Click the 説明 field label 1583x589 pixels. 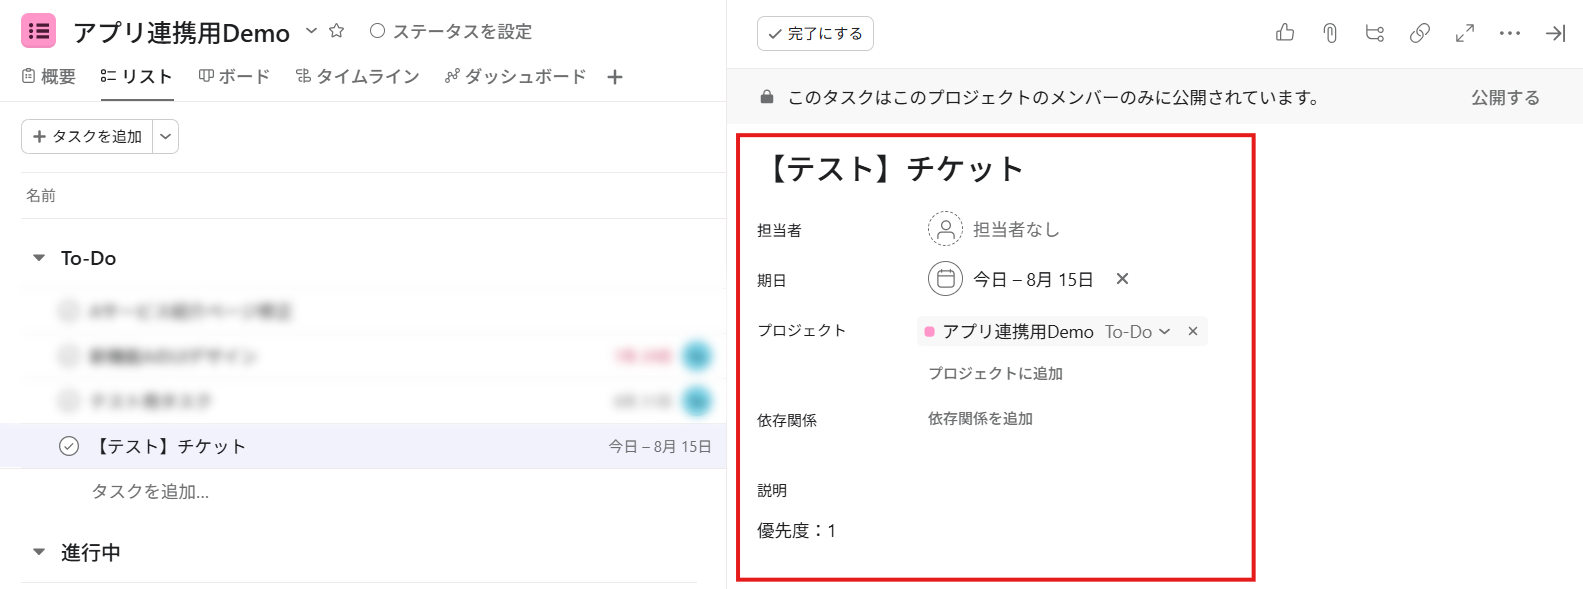[x=771, y=490]
